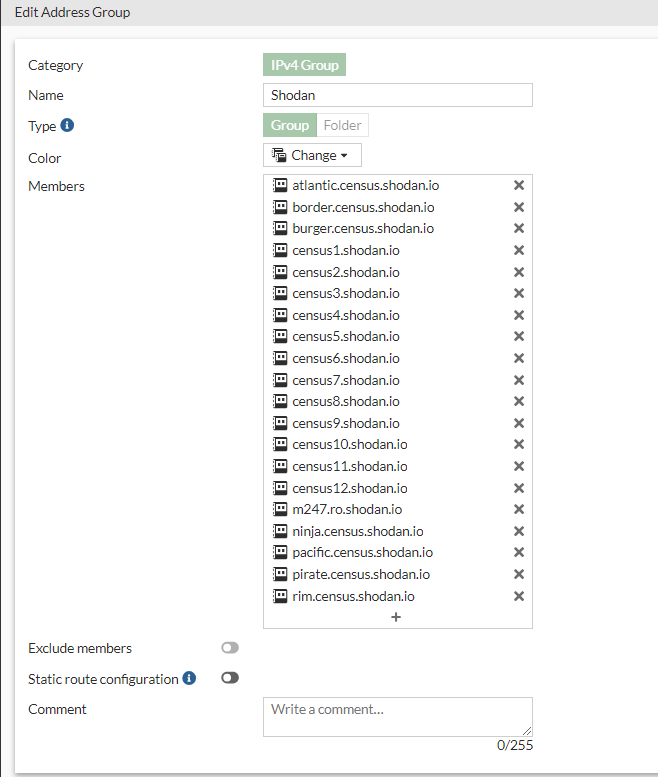Remove rim.census.shodan.io member
The height and width of the screenshot is (777, 658).
(x=519, y=596)
